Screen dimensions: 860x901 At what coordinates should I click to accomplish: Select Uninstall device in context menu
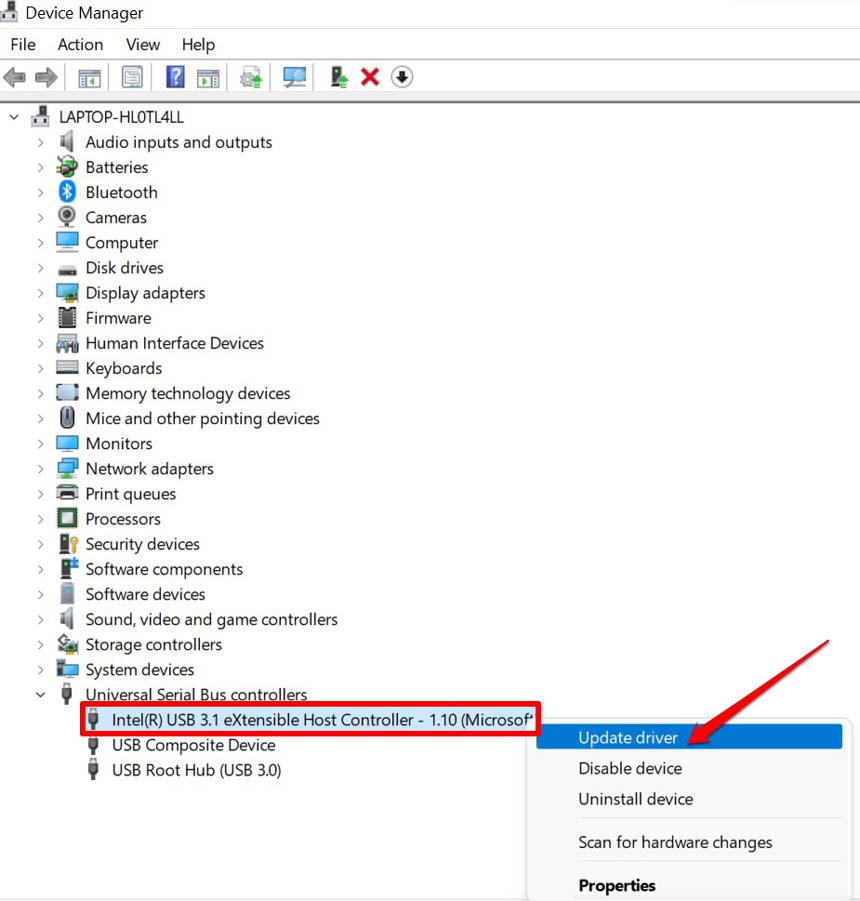pos(635,799)
